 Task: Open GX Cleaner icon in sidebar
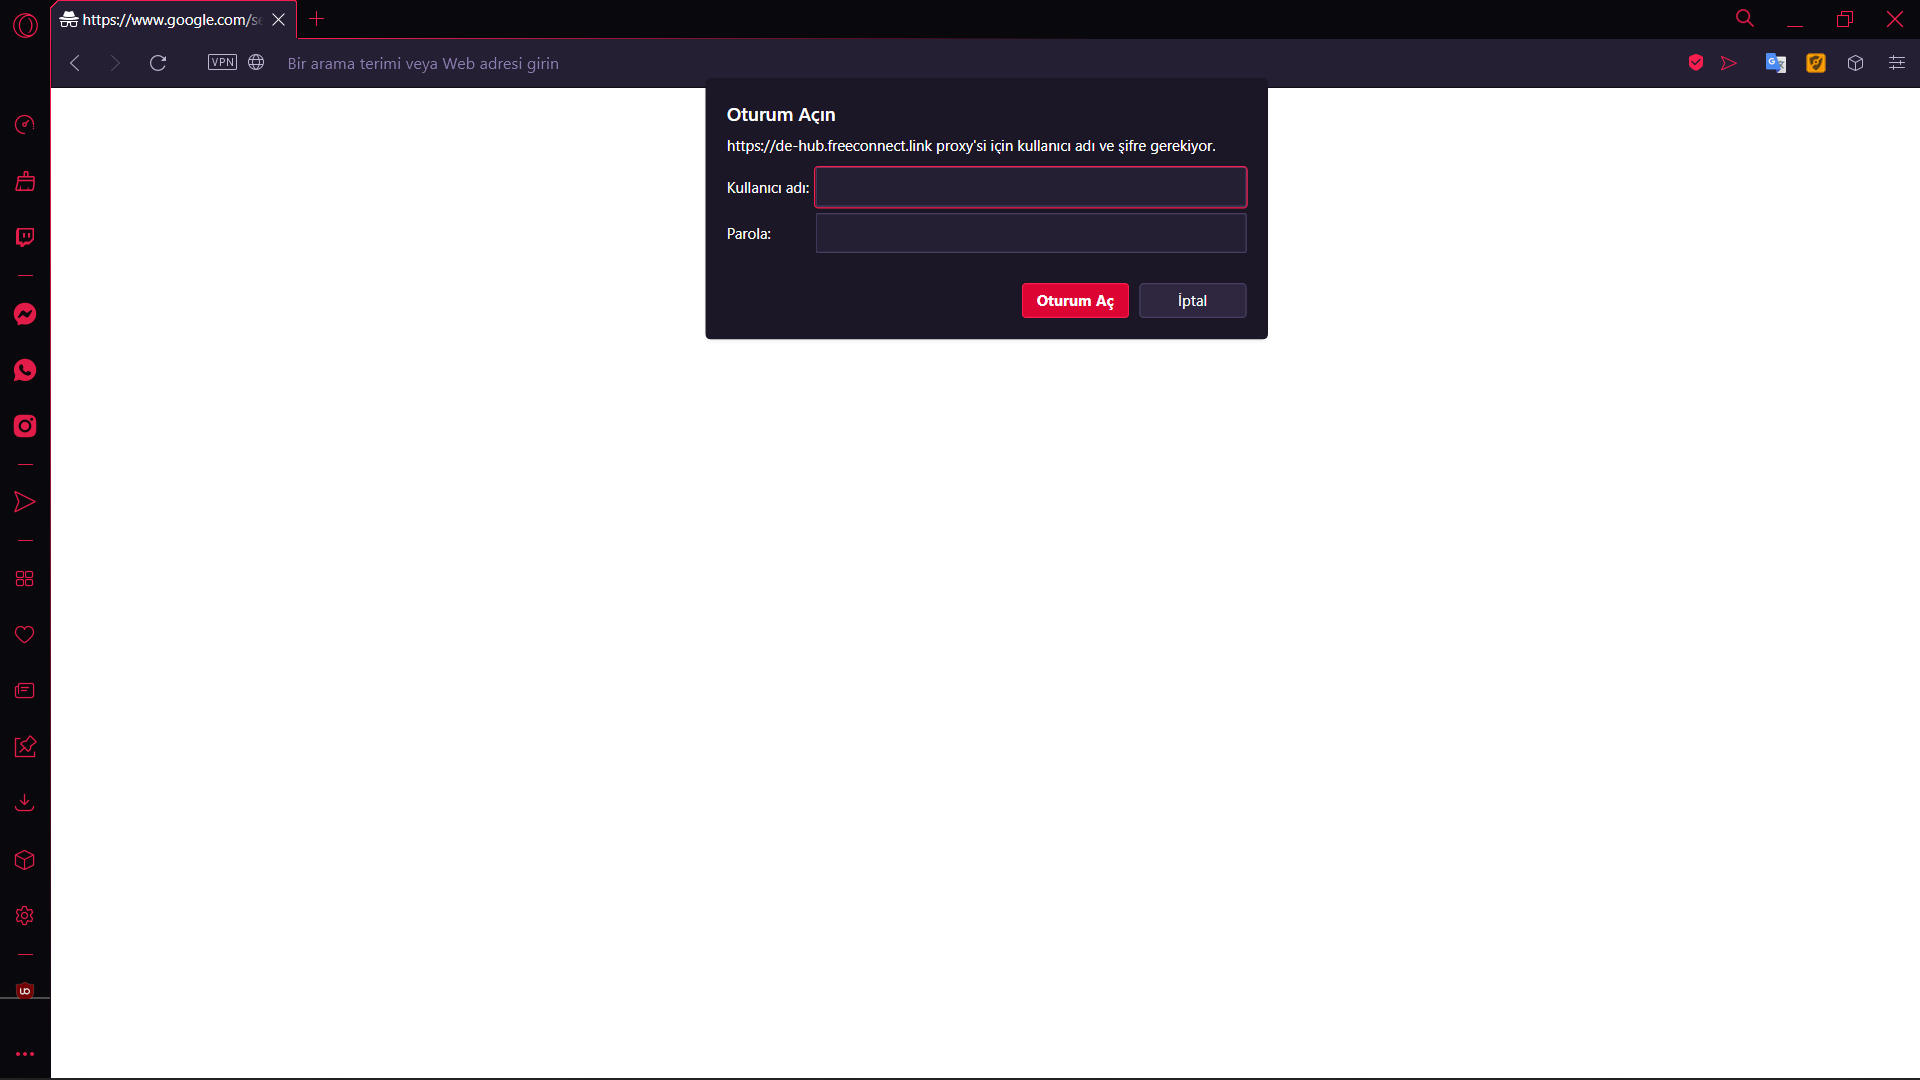tap(25, 181)
